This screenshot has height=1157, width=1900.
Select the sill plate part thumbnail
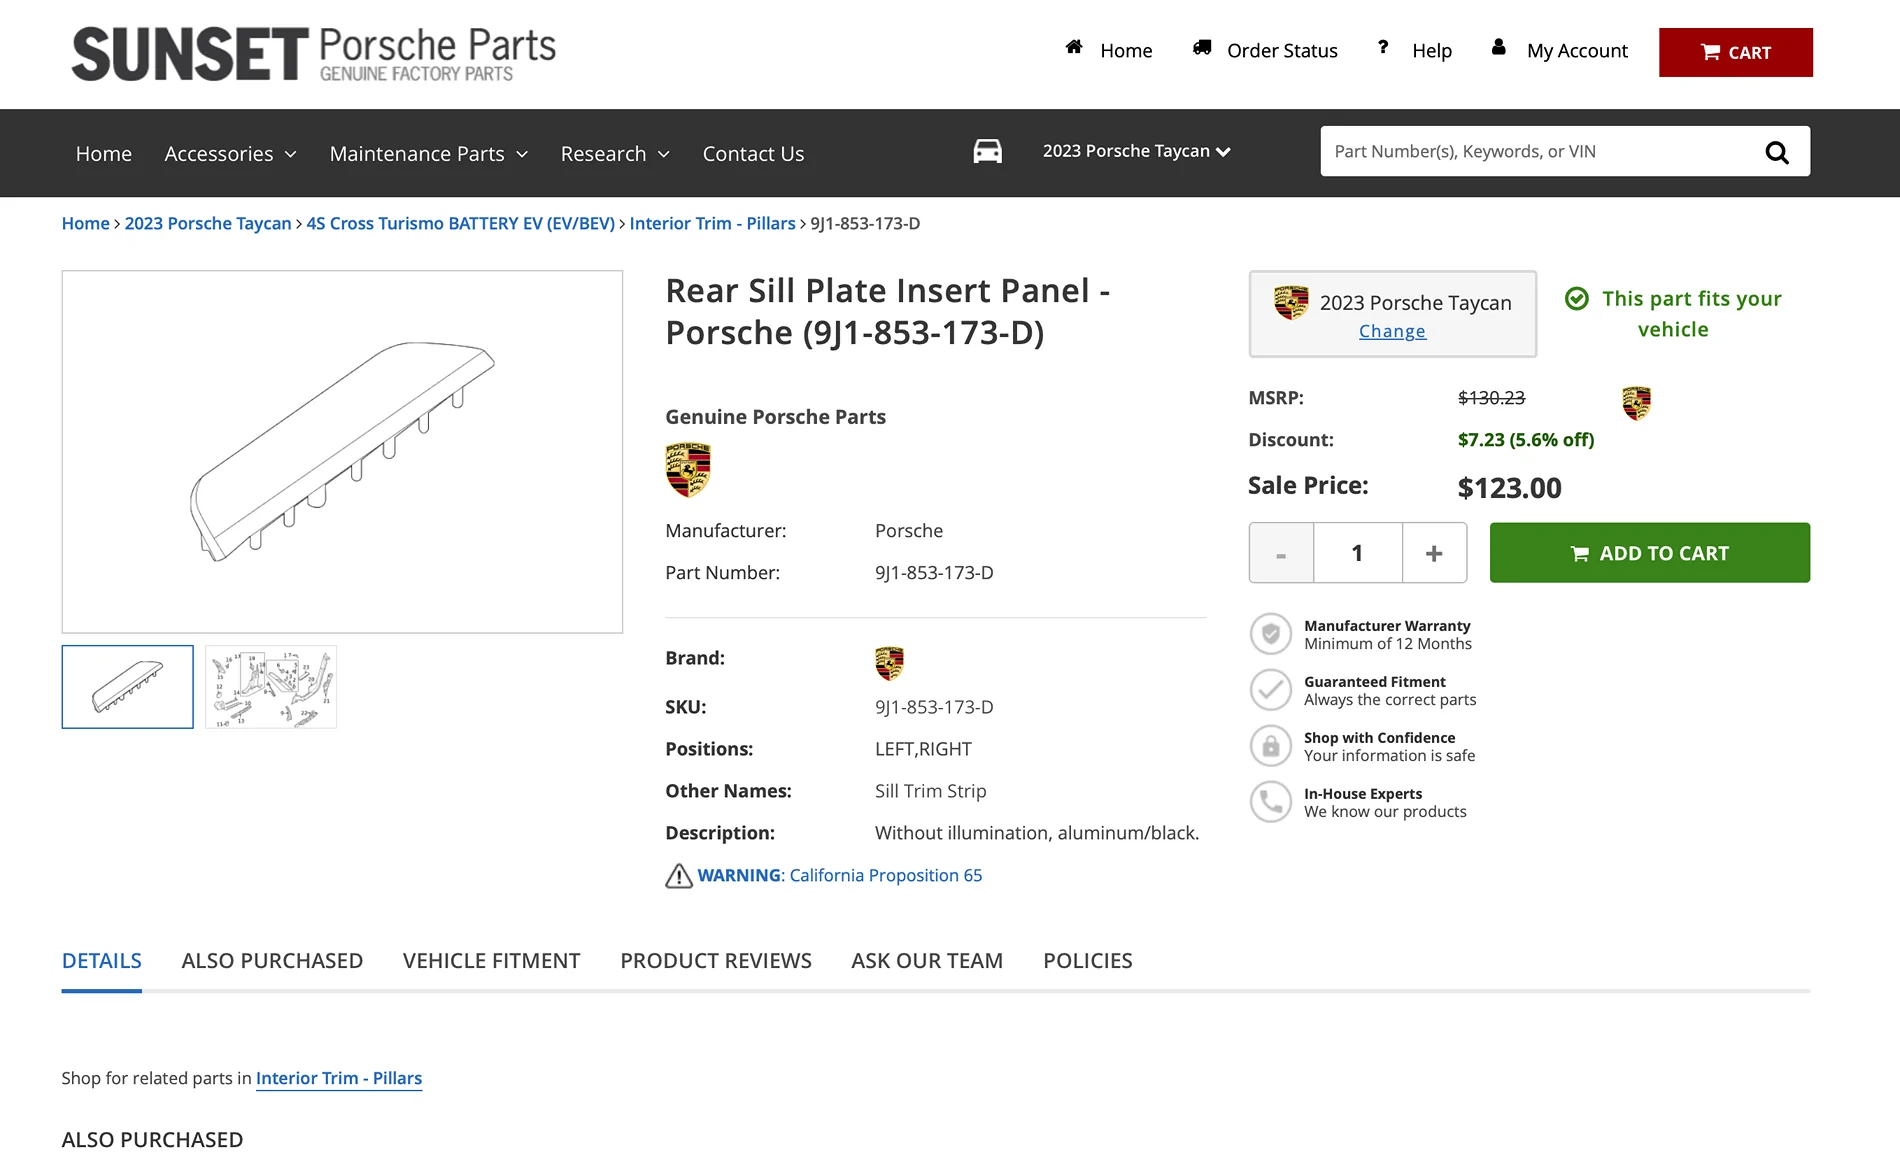(128, 687)
